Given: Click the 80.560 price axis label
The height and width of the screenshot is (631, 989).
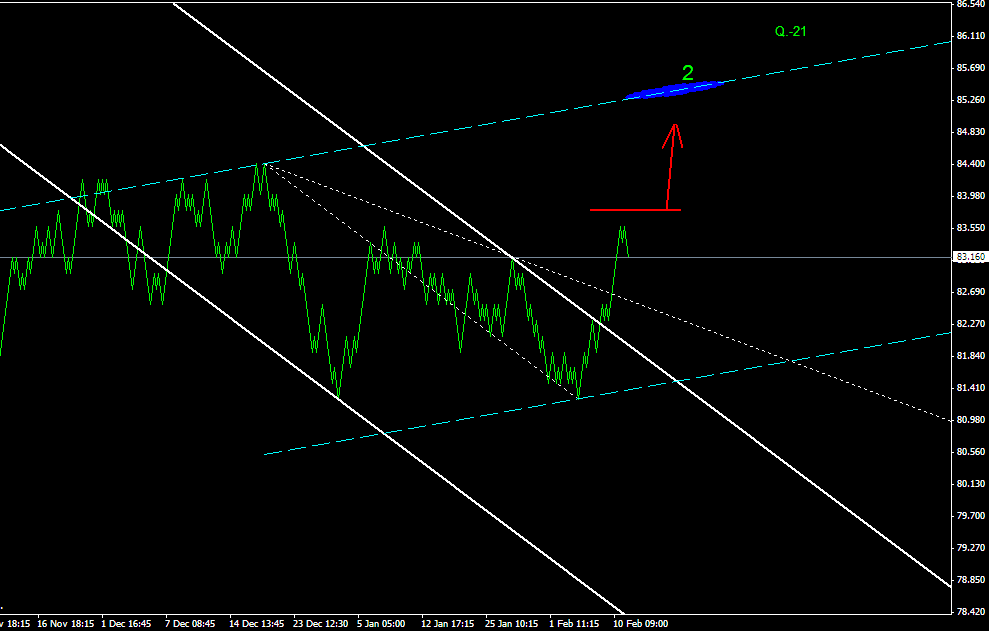Looking at the screenshot, I should [971, 452].
